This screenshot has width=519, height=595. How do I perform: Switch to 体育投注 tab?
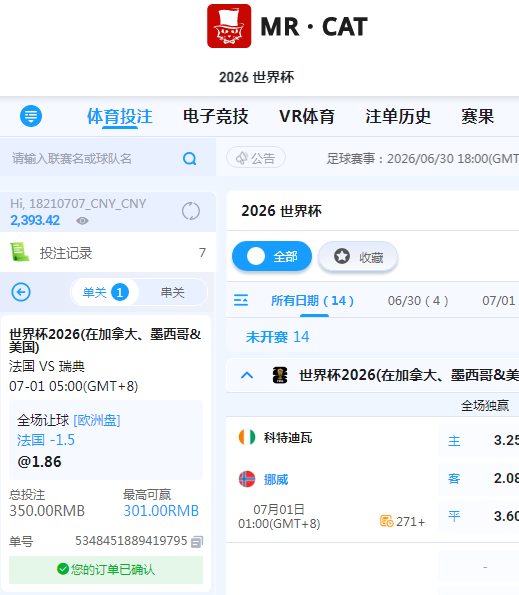click(x=120, y=116)
